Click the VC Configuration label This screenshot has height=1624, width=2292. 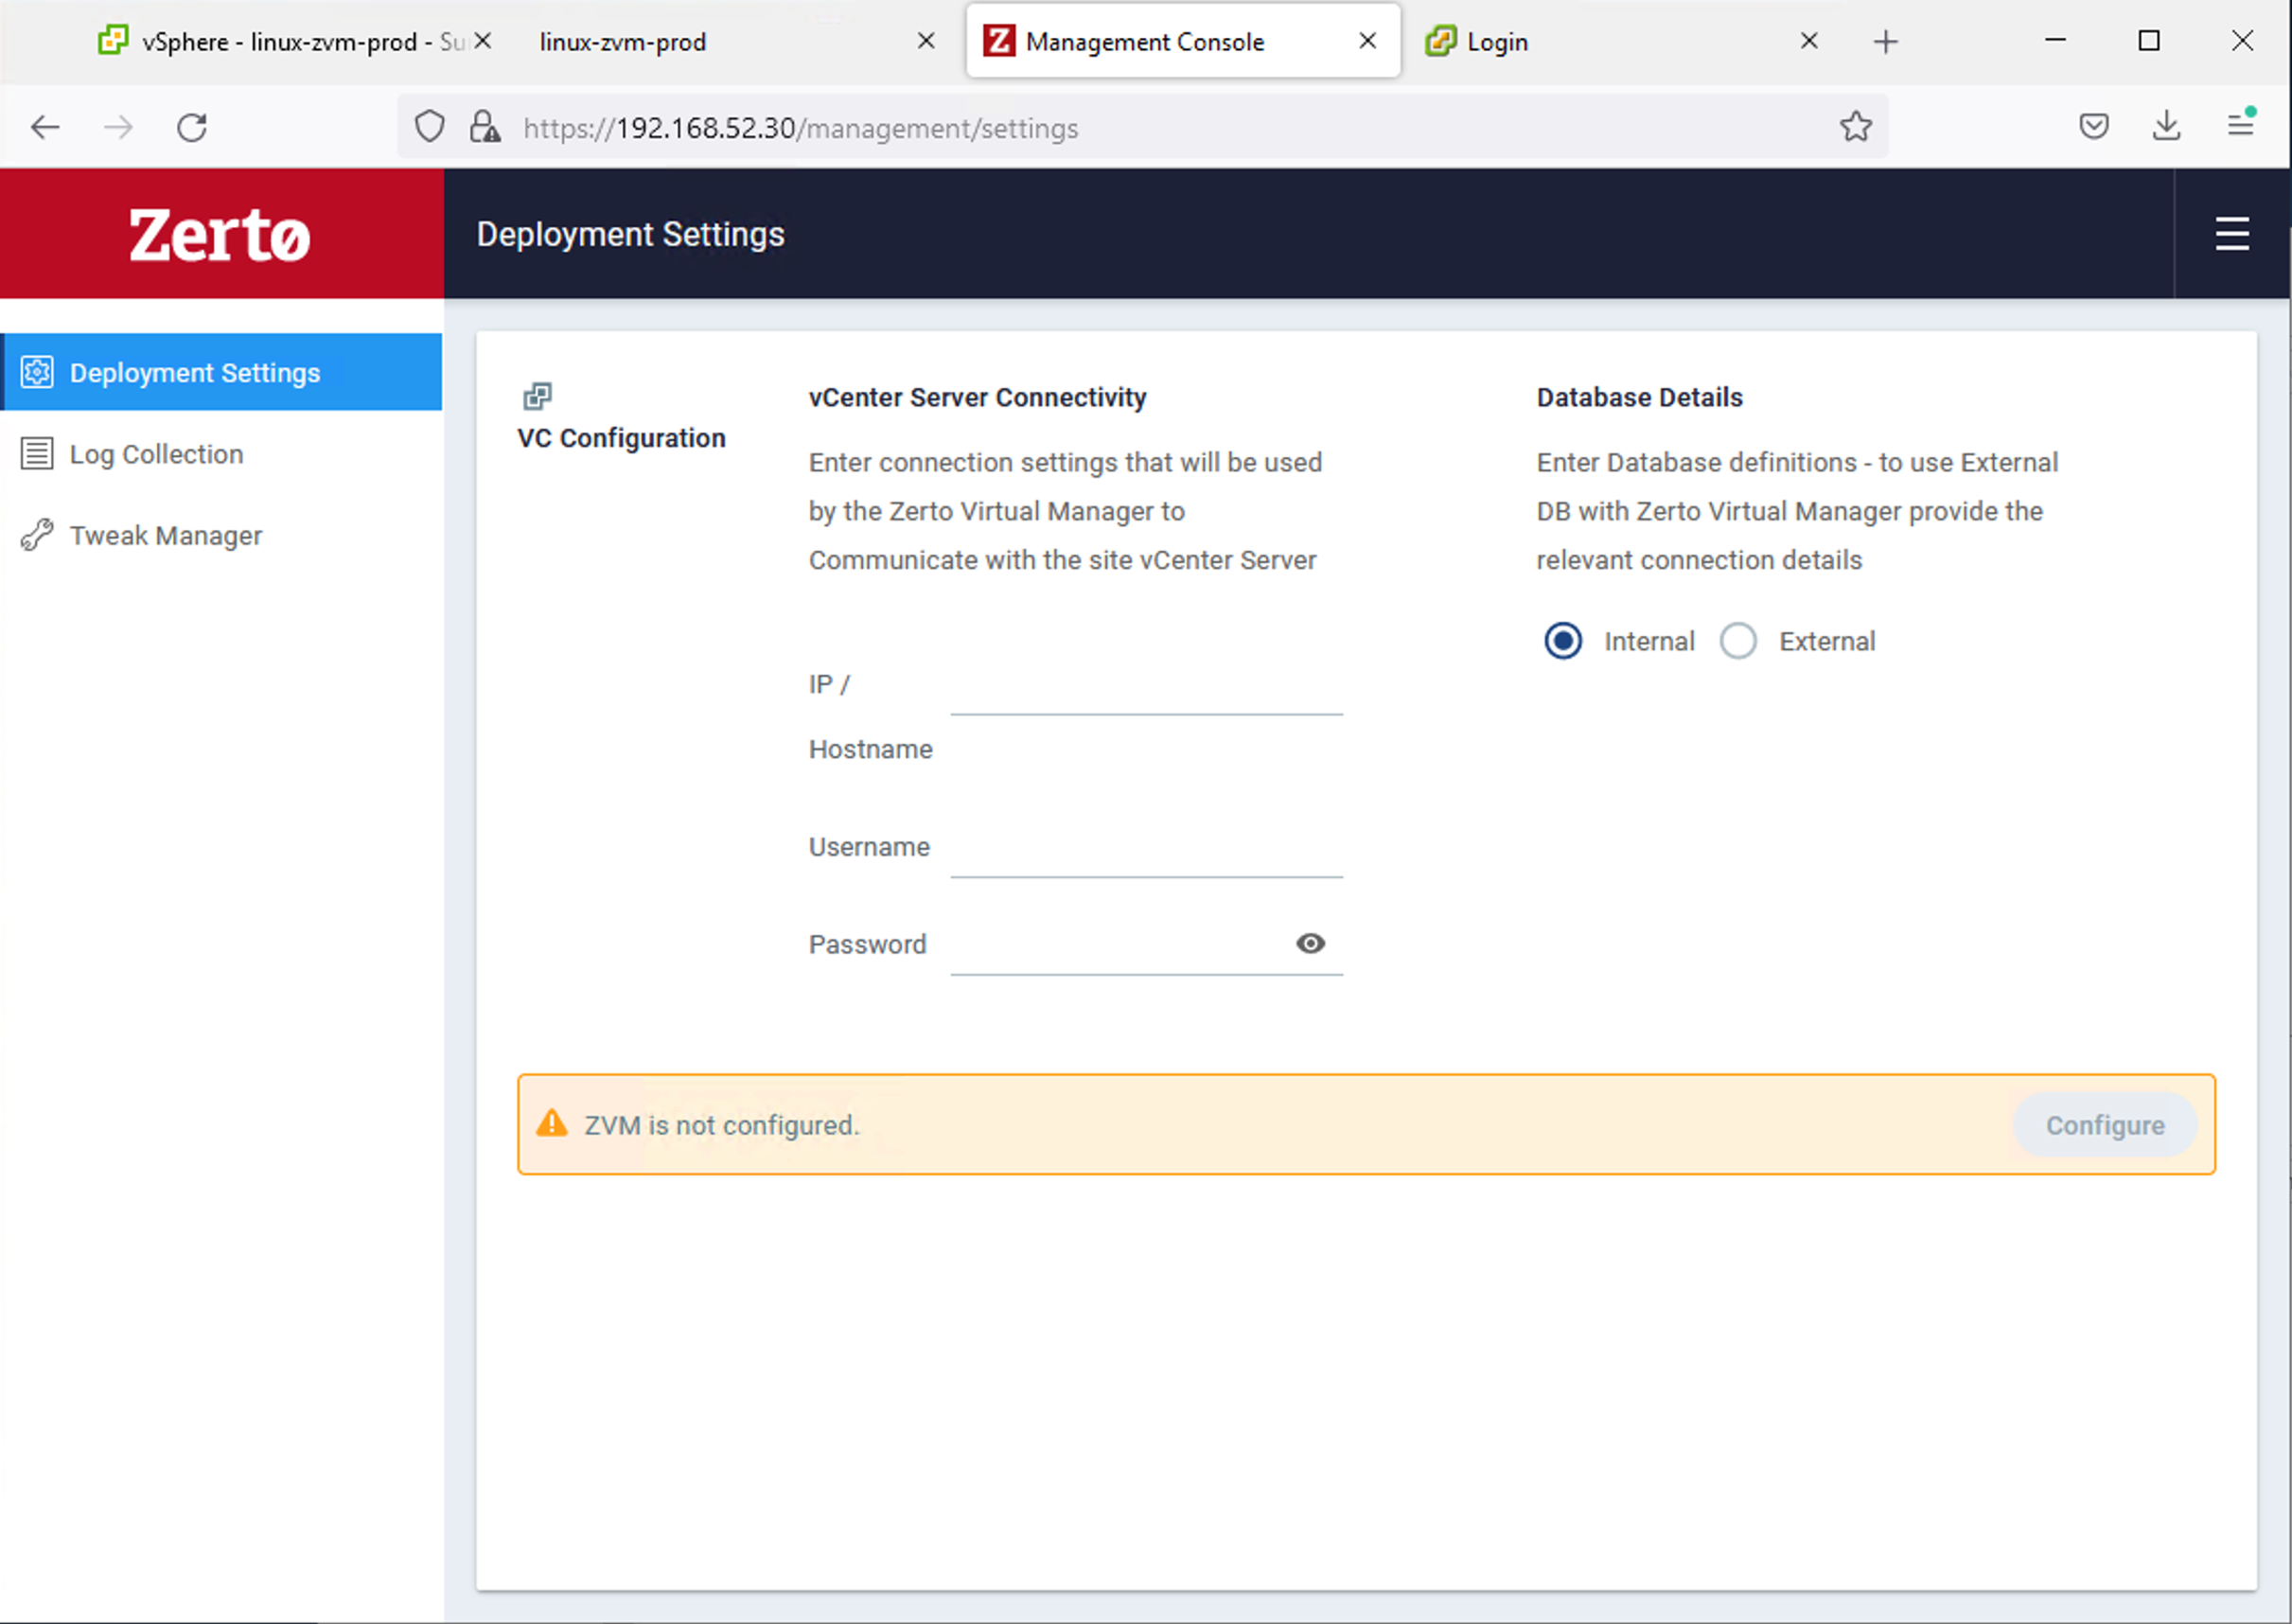tap(621, 438)
